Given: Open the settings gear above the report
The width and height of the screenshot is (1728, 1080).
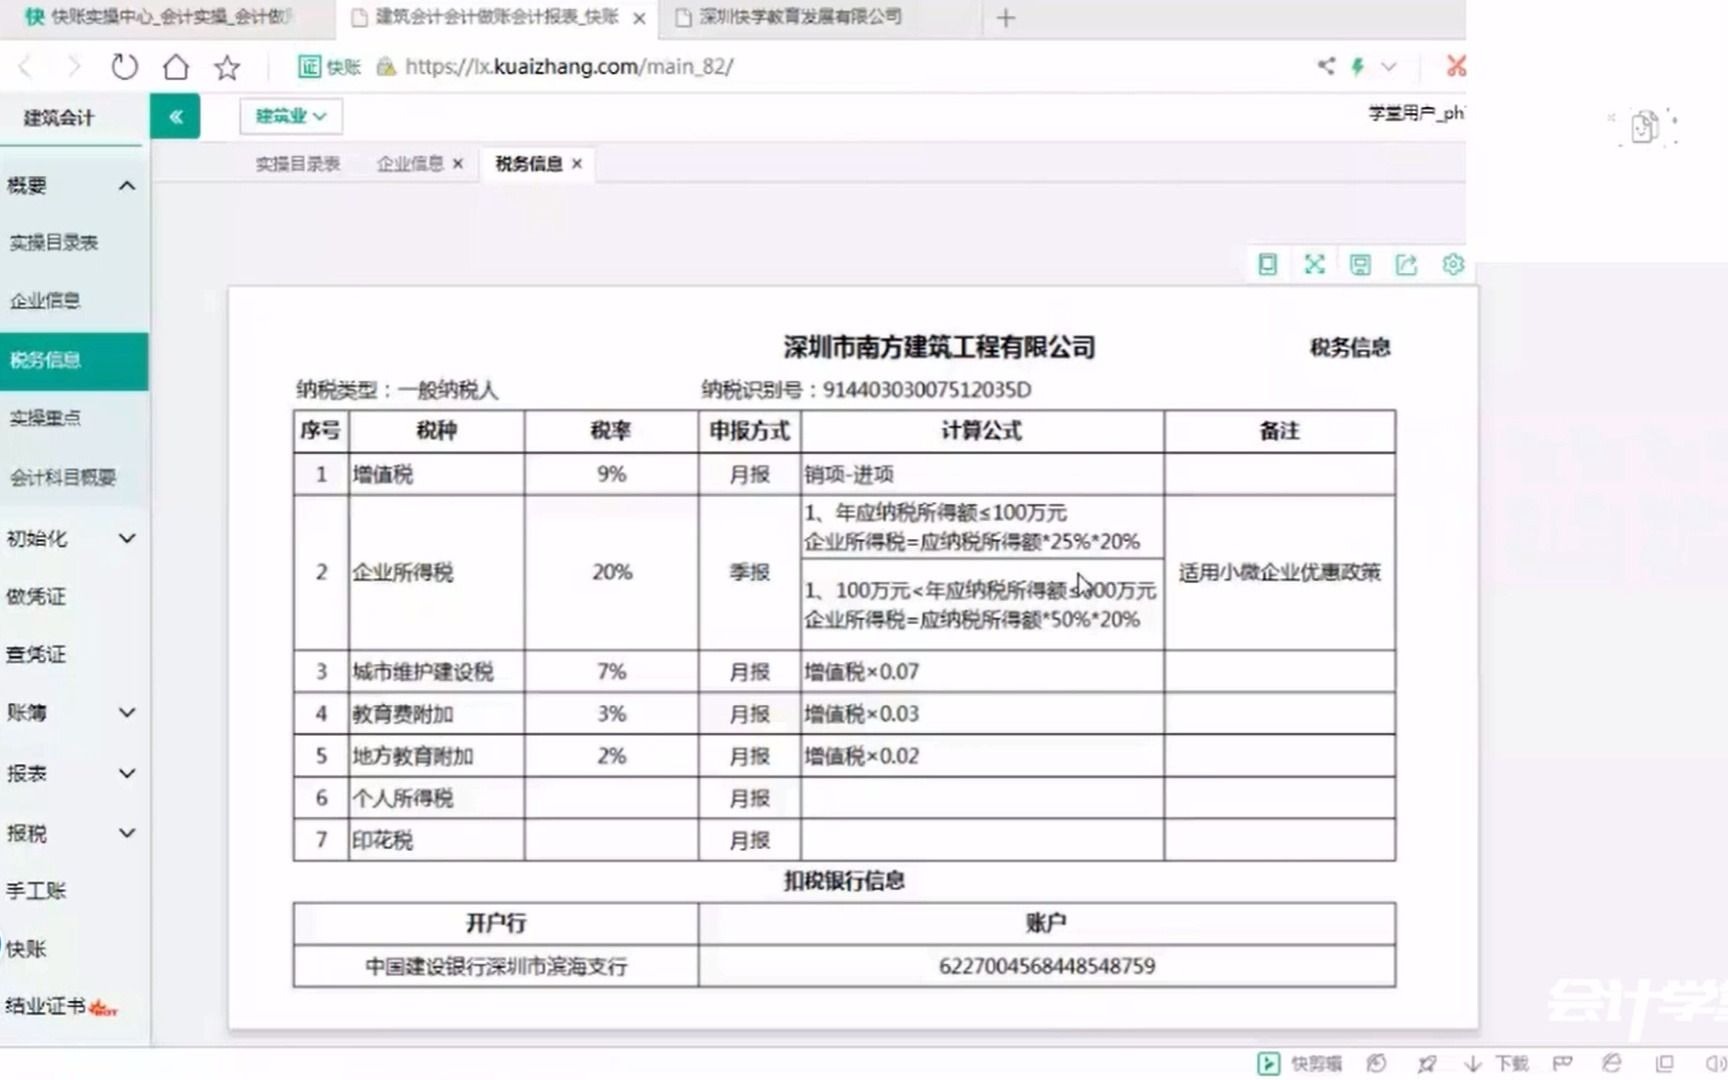Looking at the screenshot, I should click(x=1453, y=264).
